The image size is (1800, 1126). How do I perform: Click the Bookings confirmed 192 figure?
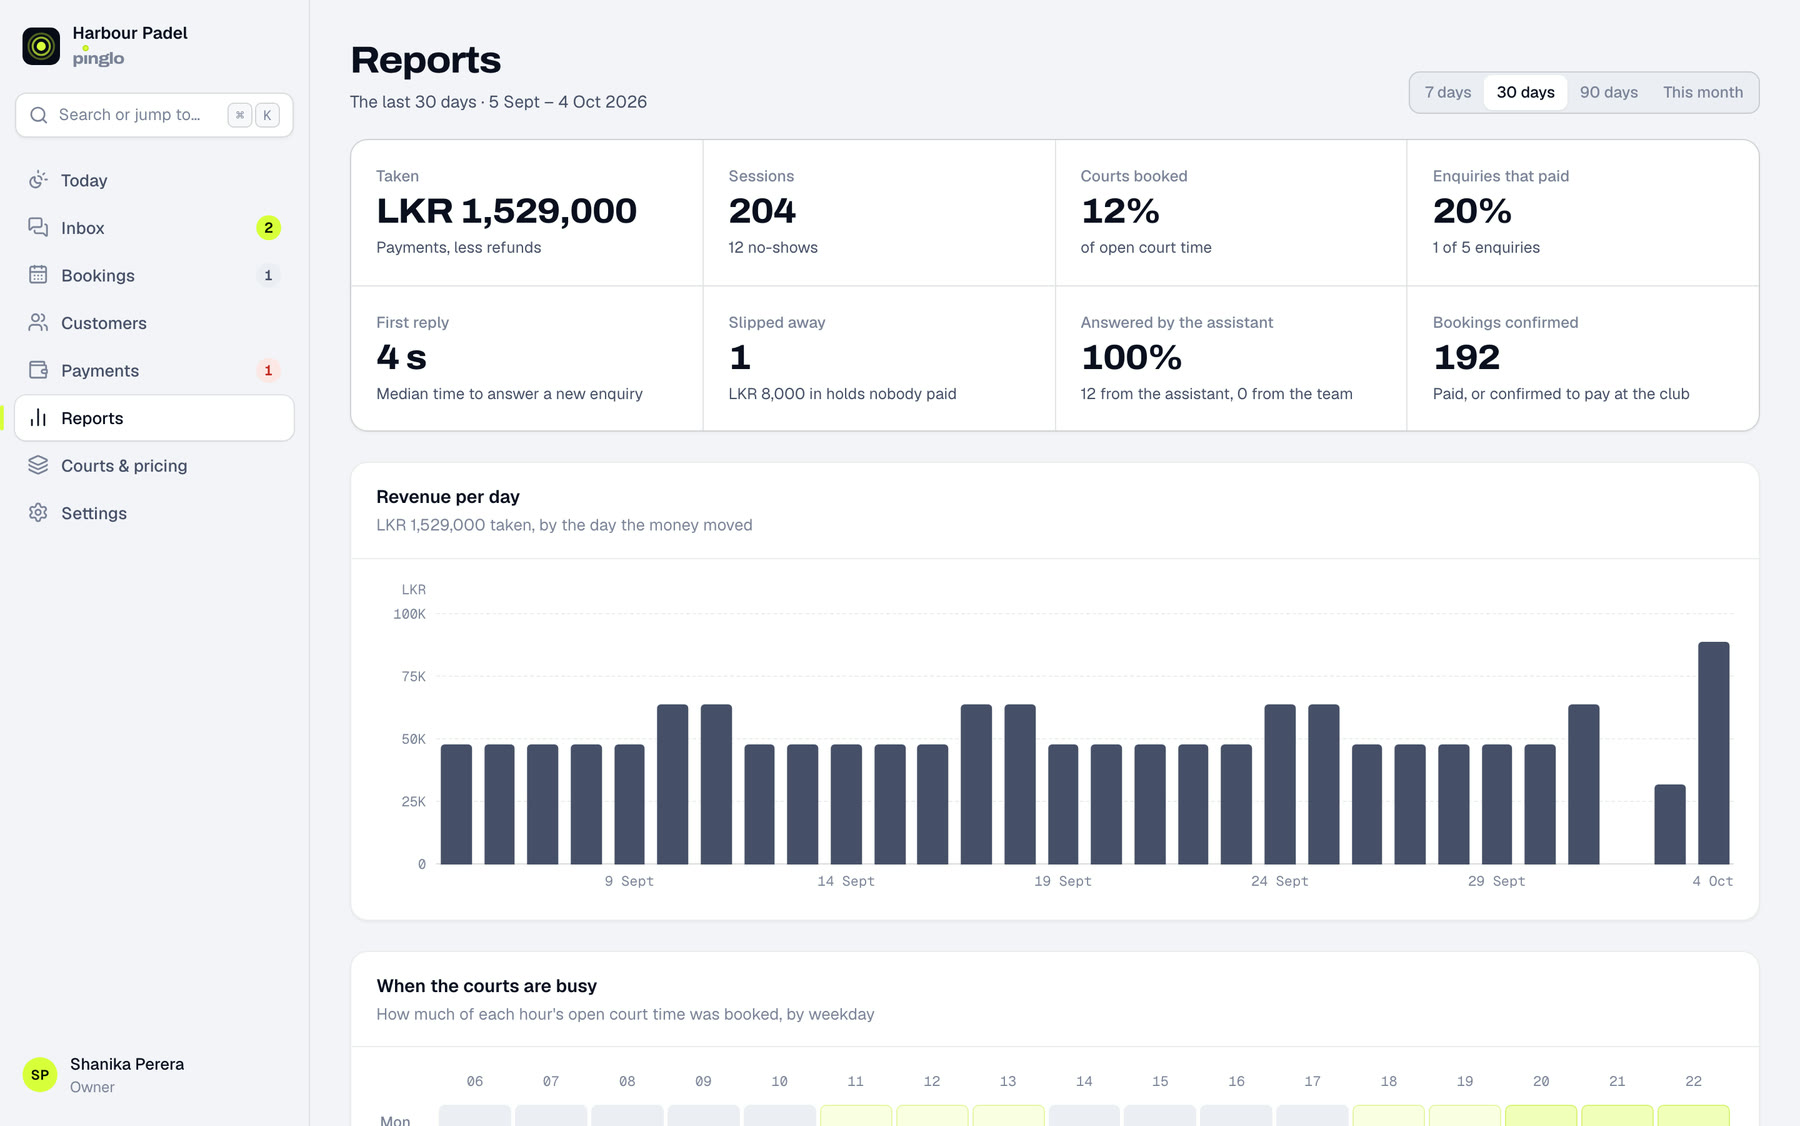(1467, 357)
